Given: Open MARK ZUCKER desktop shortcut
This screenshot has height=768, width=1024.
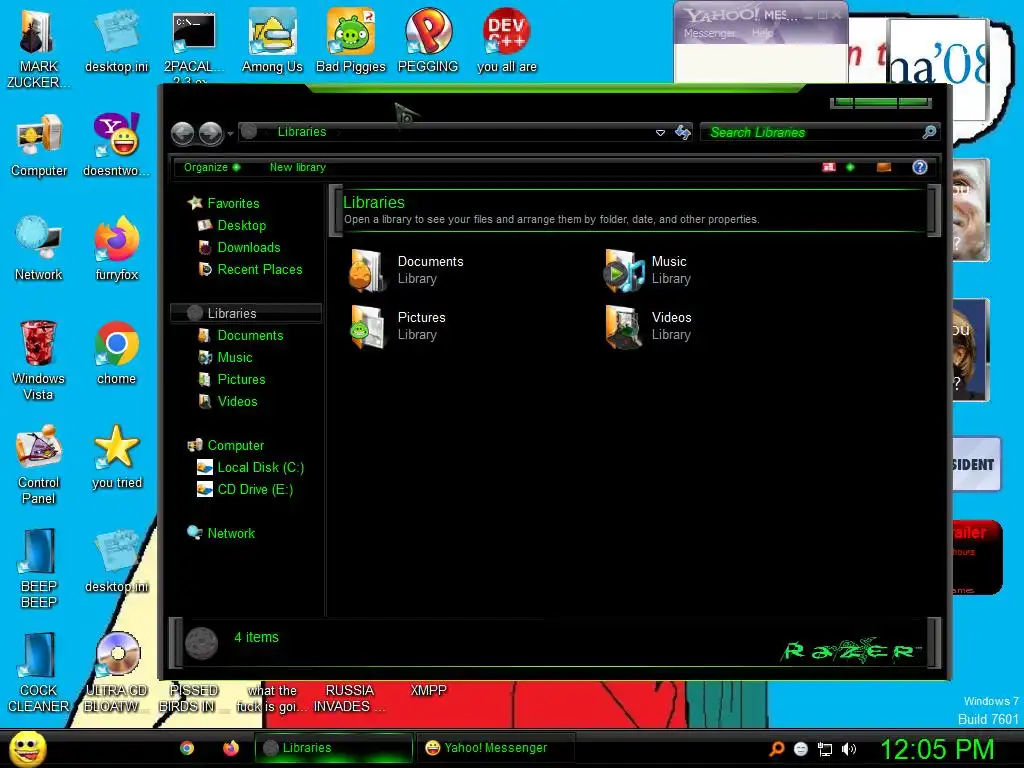Looking at the screenshot, I should [38, 49].
